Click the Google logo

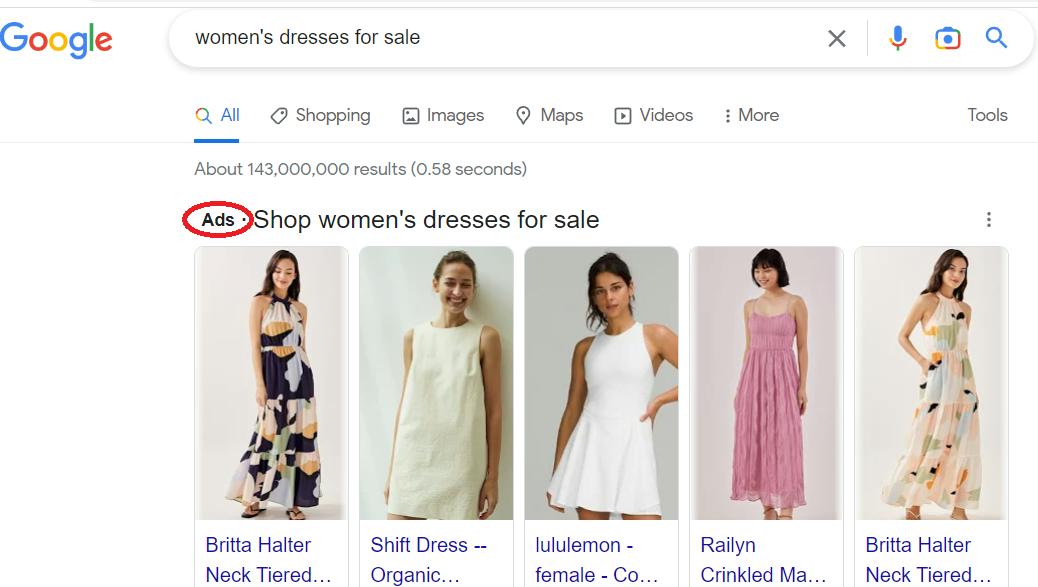click(x=56, y=40)
